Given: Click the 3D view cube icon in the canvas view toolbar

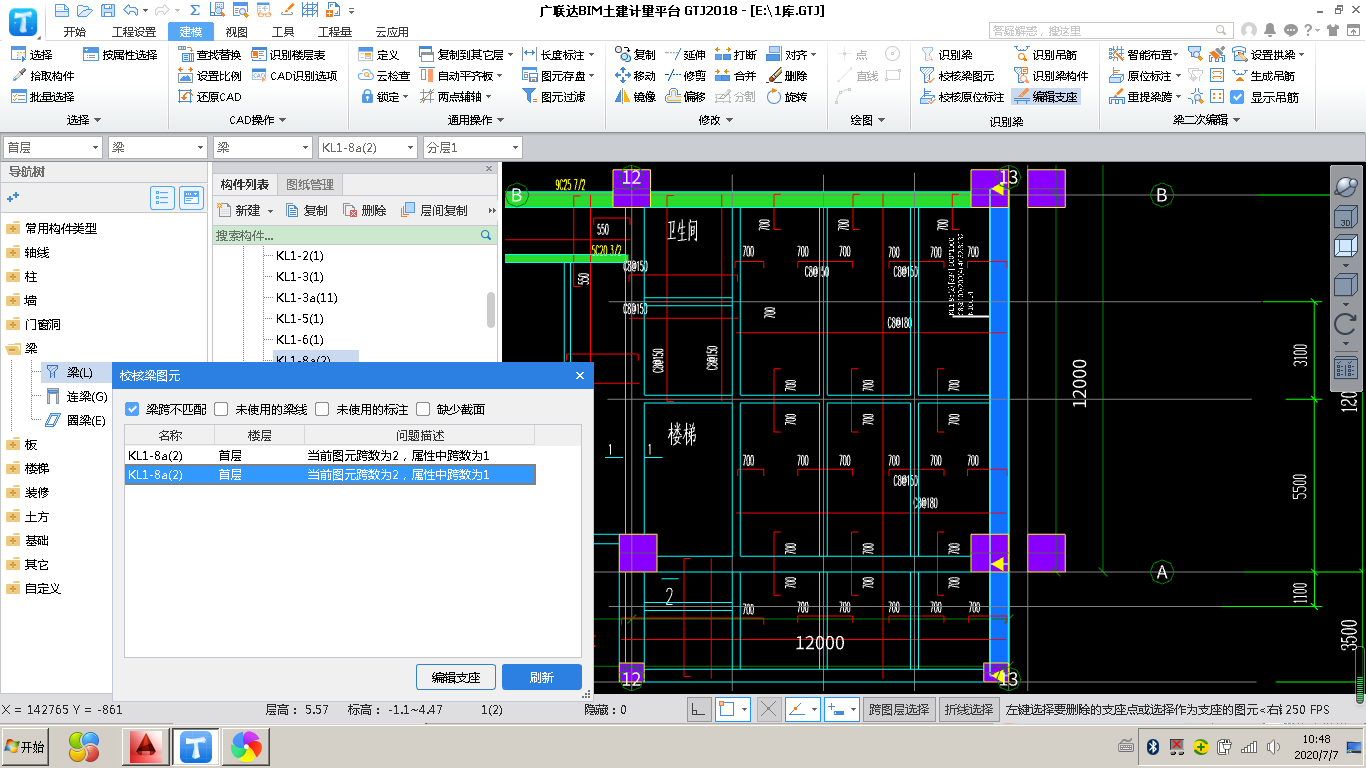Looking at the screenshot, I should coord(1346,219).
